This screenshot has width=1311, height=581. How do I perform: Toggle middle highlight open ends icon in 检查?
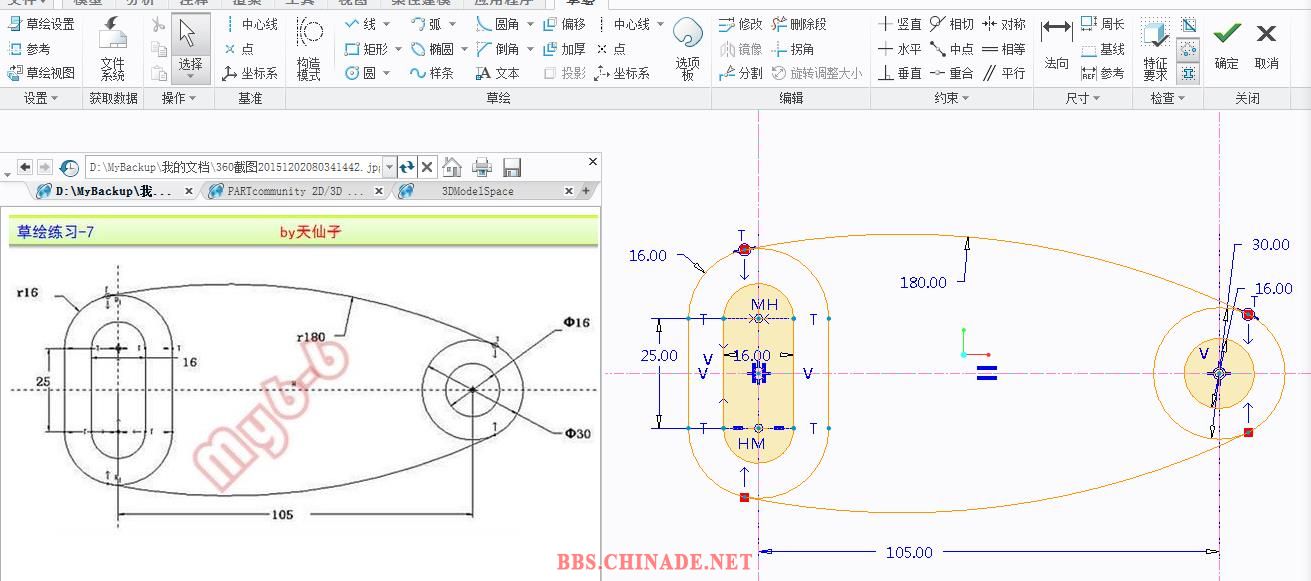1188,49
